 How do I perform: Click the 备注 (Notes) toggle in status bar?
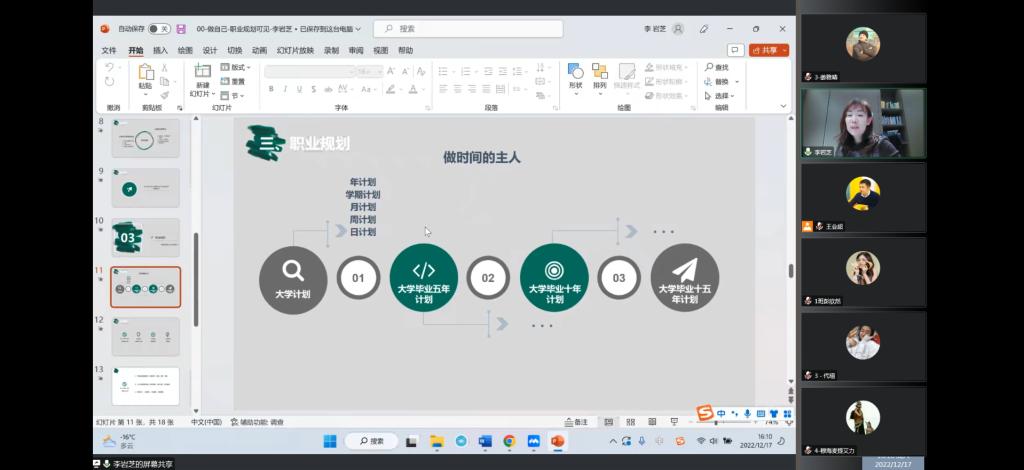pos(577,422)
